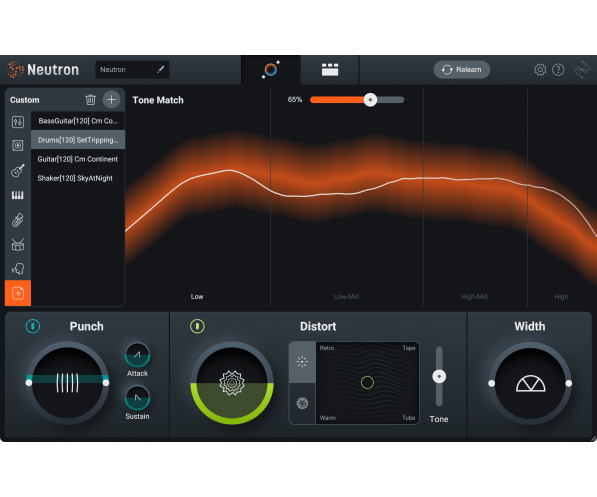This screenshot has height=497, width=597.
Task: Toggle the Punch module power button
Action: point(33,326)
